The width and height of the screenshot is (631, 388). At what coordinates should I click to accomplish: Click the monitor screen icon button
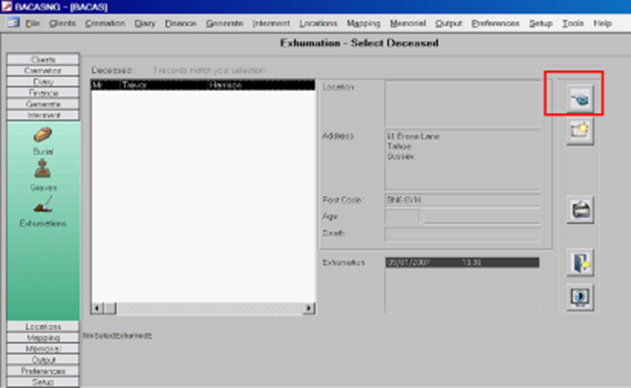[580, 297]
